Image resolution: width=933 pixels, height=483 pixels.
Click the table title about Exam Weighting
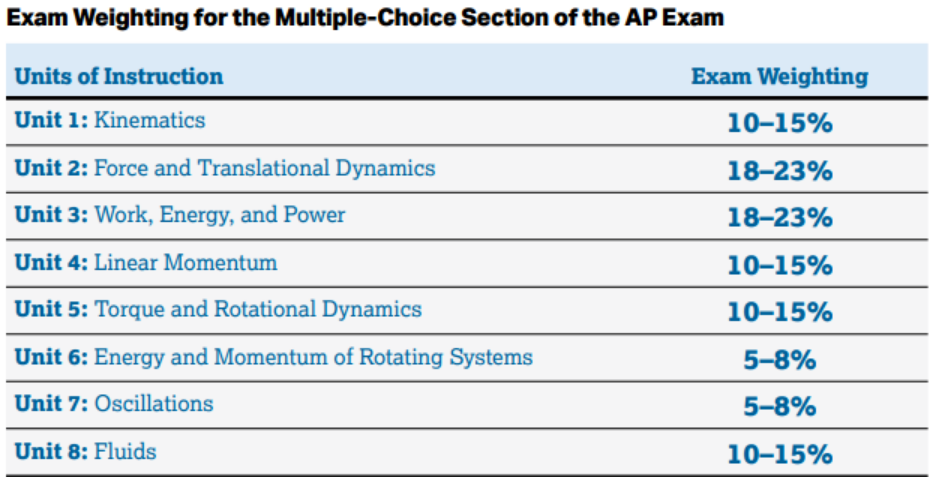click(364, 18)
